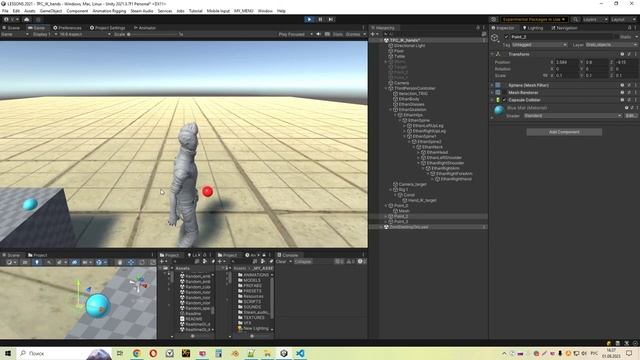Open the cloud services icon in toolbar
Image resolution: width=640 pixels, height=360 pixels.
click(27, 19)
